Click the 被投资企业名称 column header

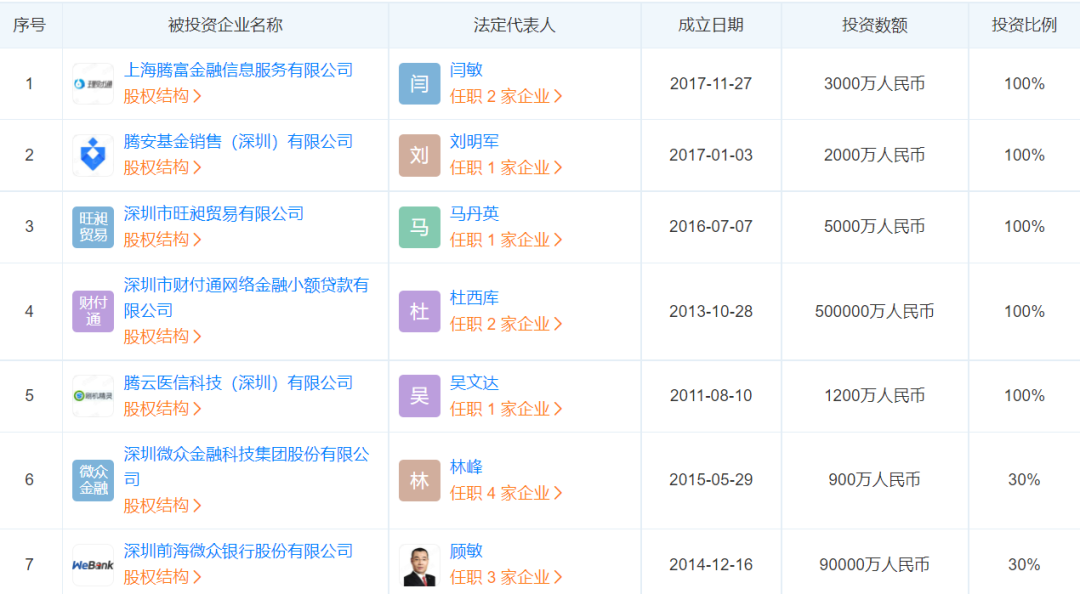tap(225, 25)
